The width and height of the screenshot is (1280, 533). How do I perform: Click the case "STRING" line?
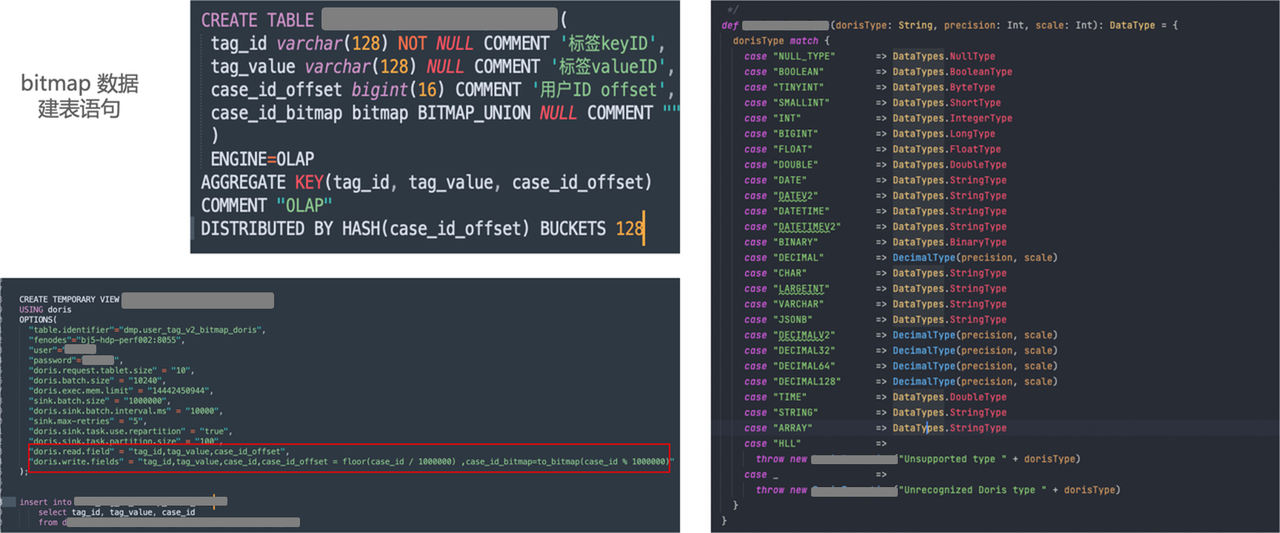point(875,413)
